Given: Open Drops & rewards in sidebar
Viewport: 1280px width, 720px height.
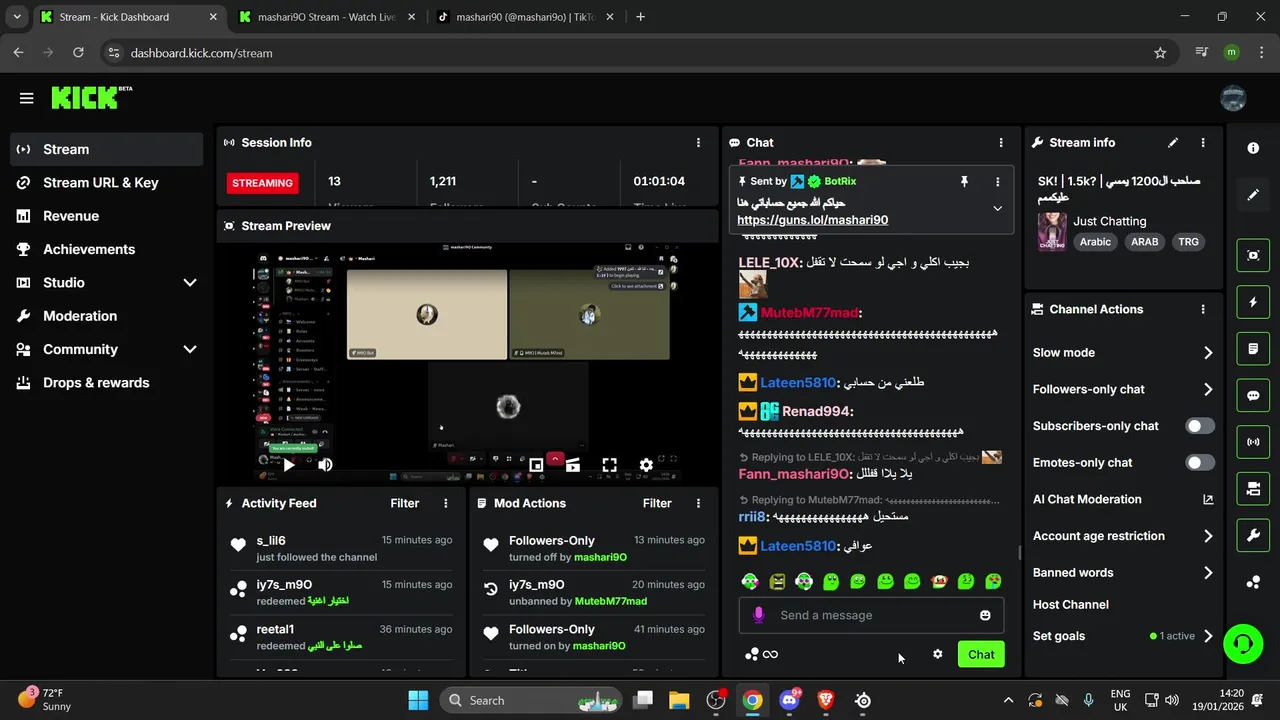Looking at the screenshot, I should point(106,383).
